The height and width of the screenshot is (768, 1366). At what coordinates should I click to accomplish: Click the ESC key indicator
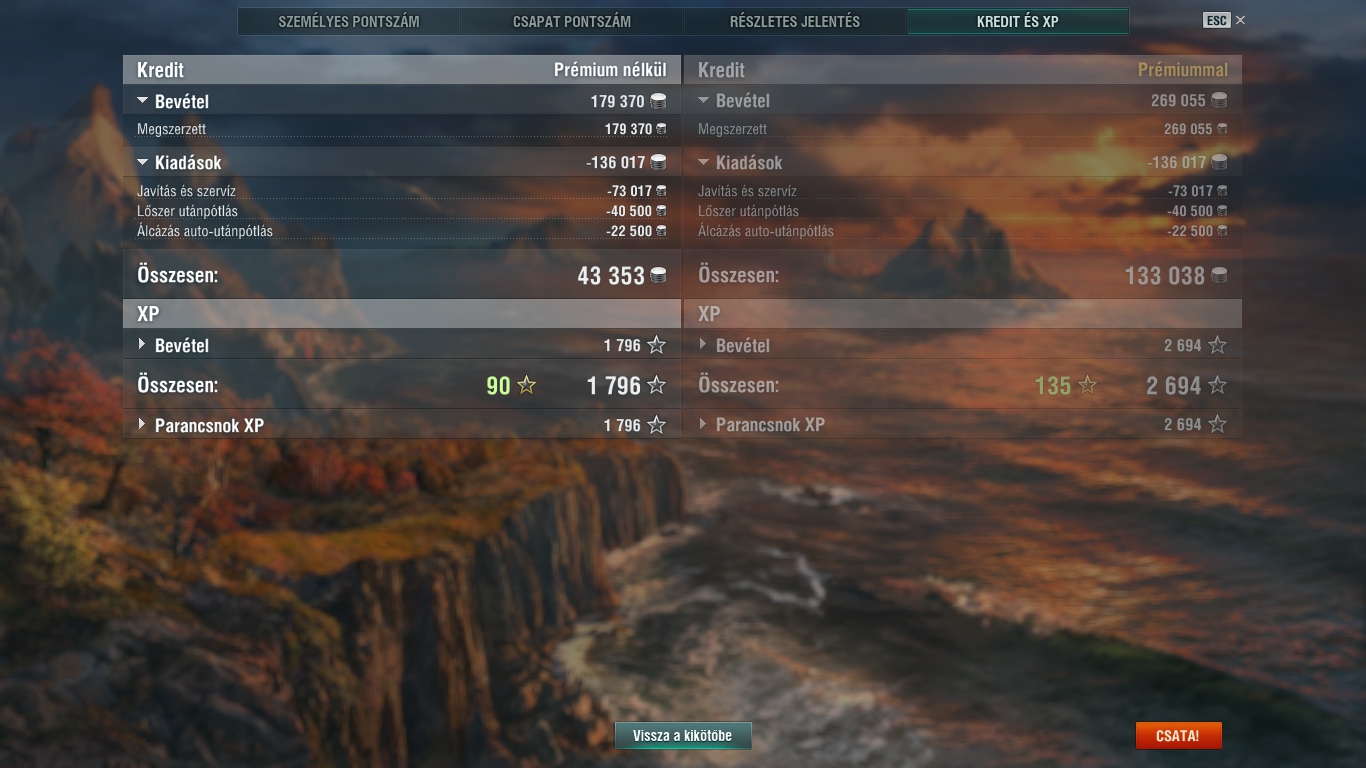tap(1216, 20)
